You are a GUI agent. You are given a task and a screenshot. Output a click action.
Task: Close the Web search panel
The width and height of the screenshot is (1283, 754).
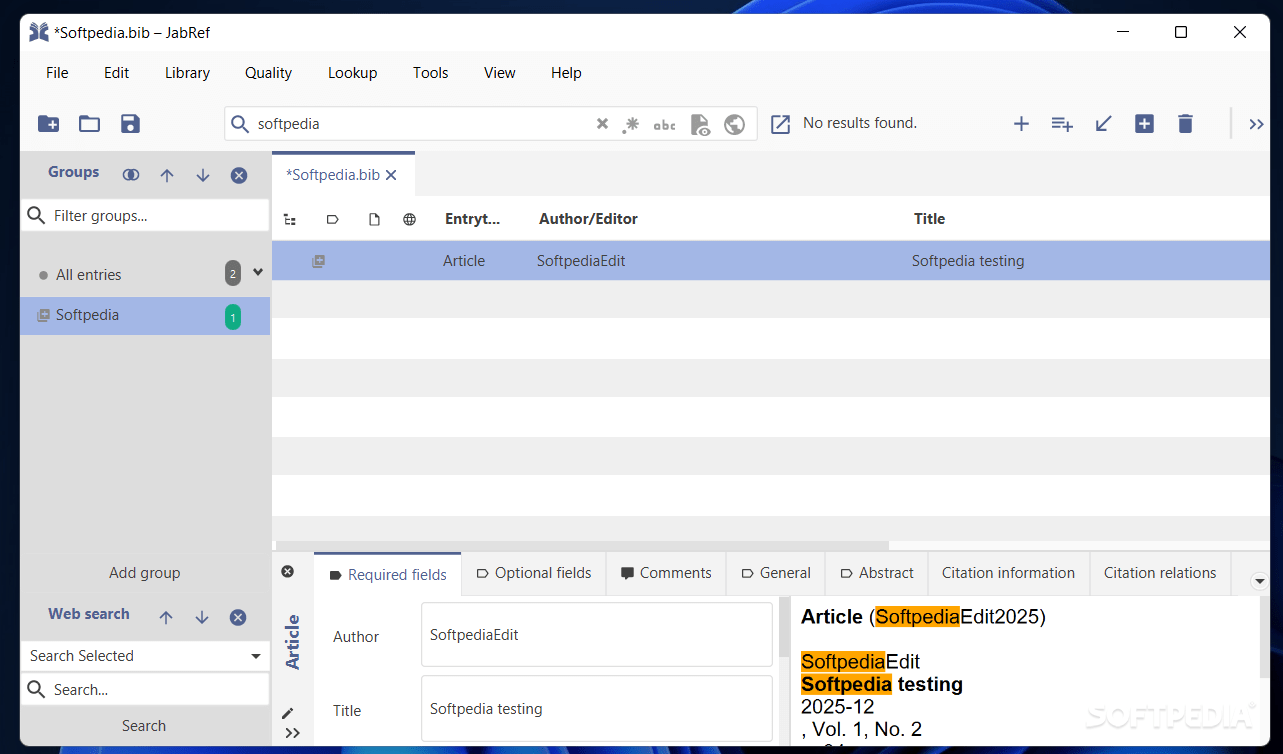238,617
